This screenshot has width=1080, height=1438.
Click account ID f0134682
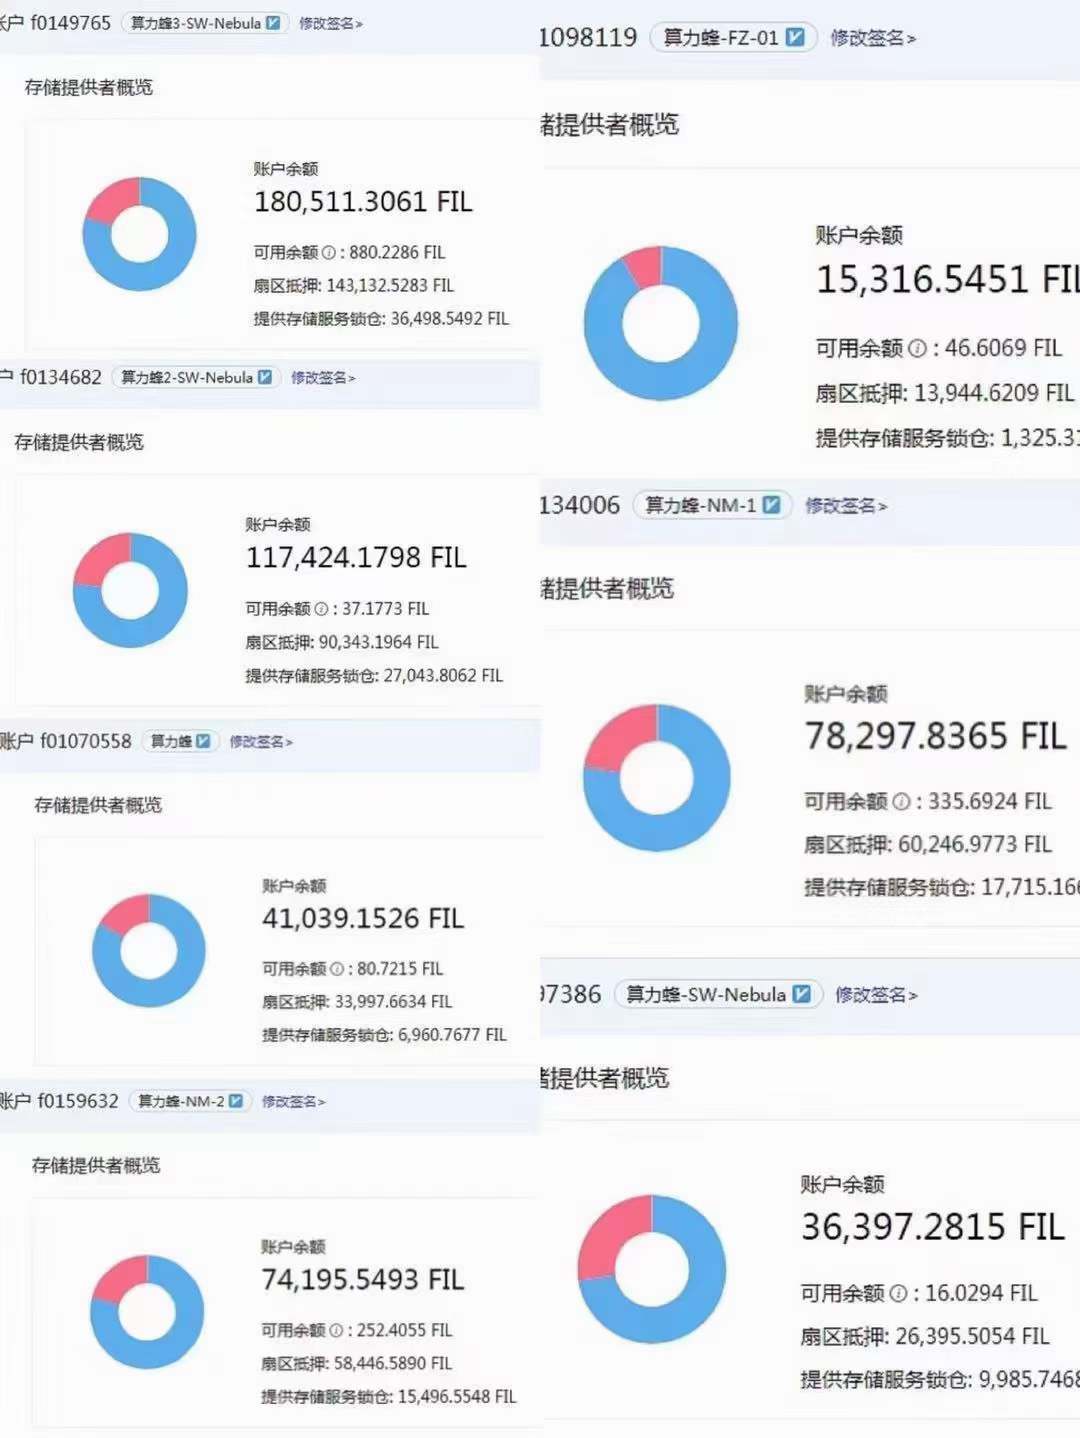[x=61, y=377]
